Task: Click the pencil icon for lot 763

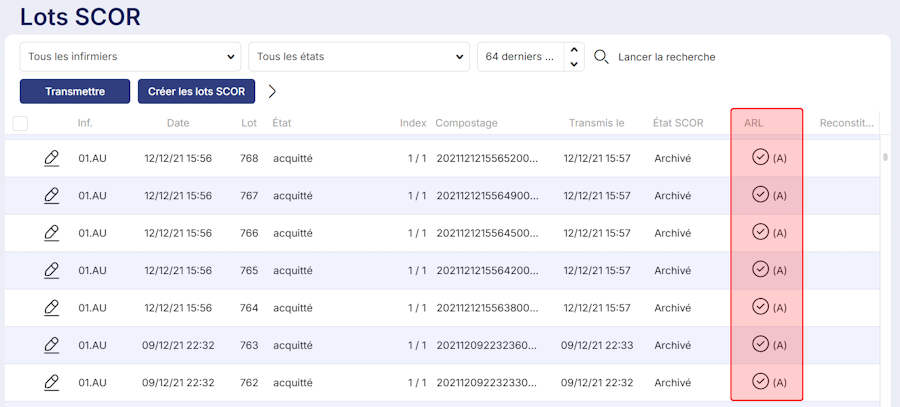Action: tap(52, 345)
